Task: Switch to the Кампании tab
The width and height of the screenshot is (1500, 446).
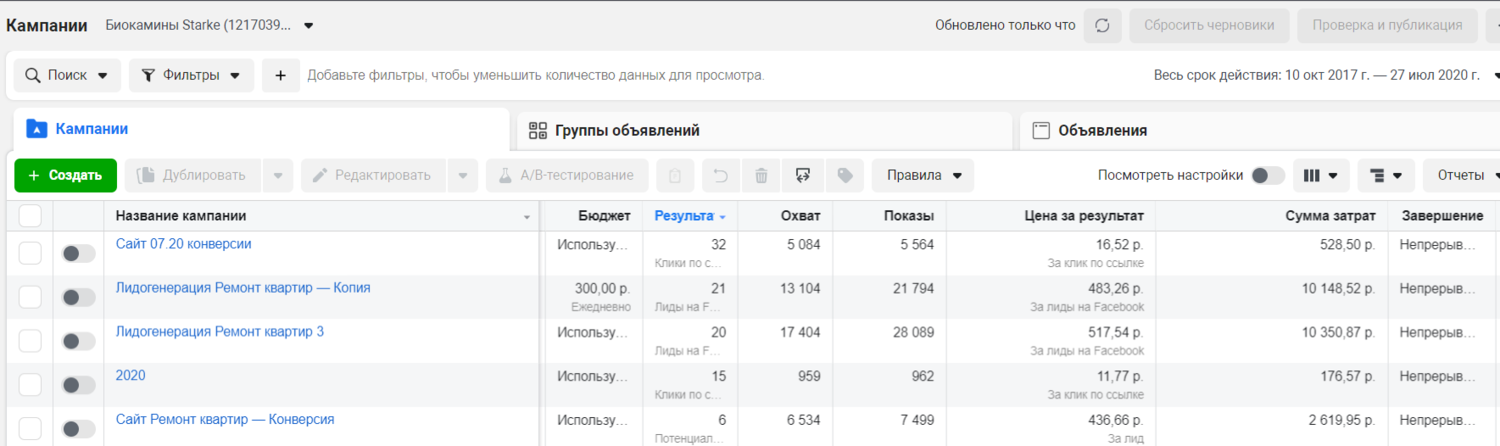Action: [x=259, y=130]
